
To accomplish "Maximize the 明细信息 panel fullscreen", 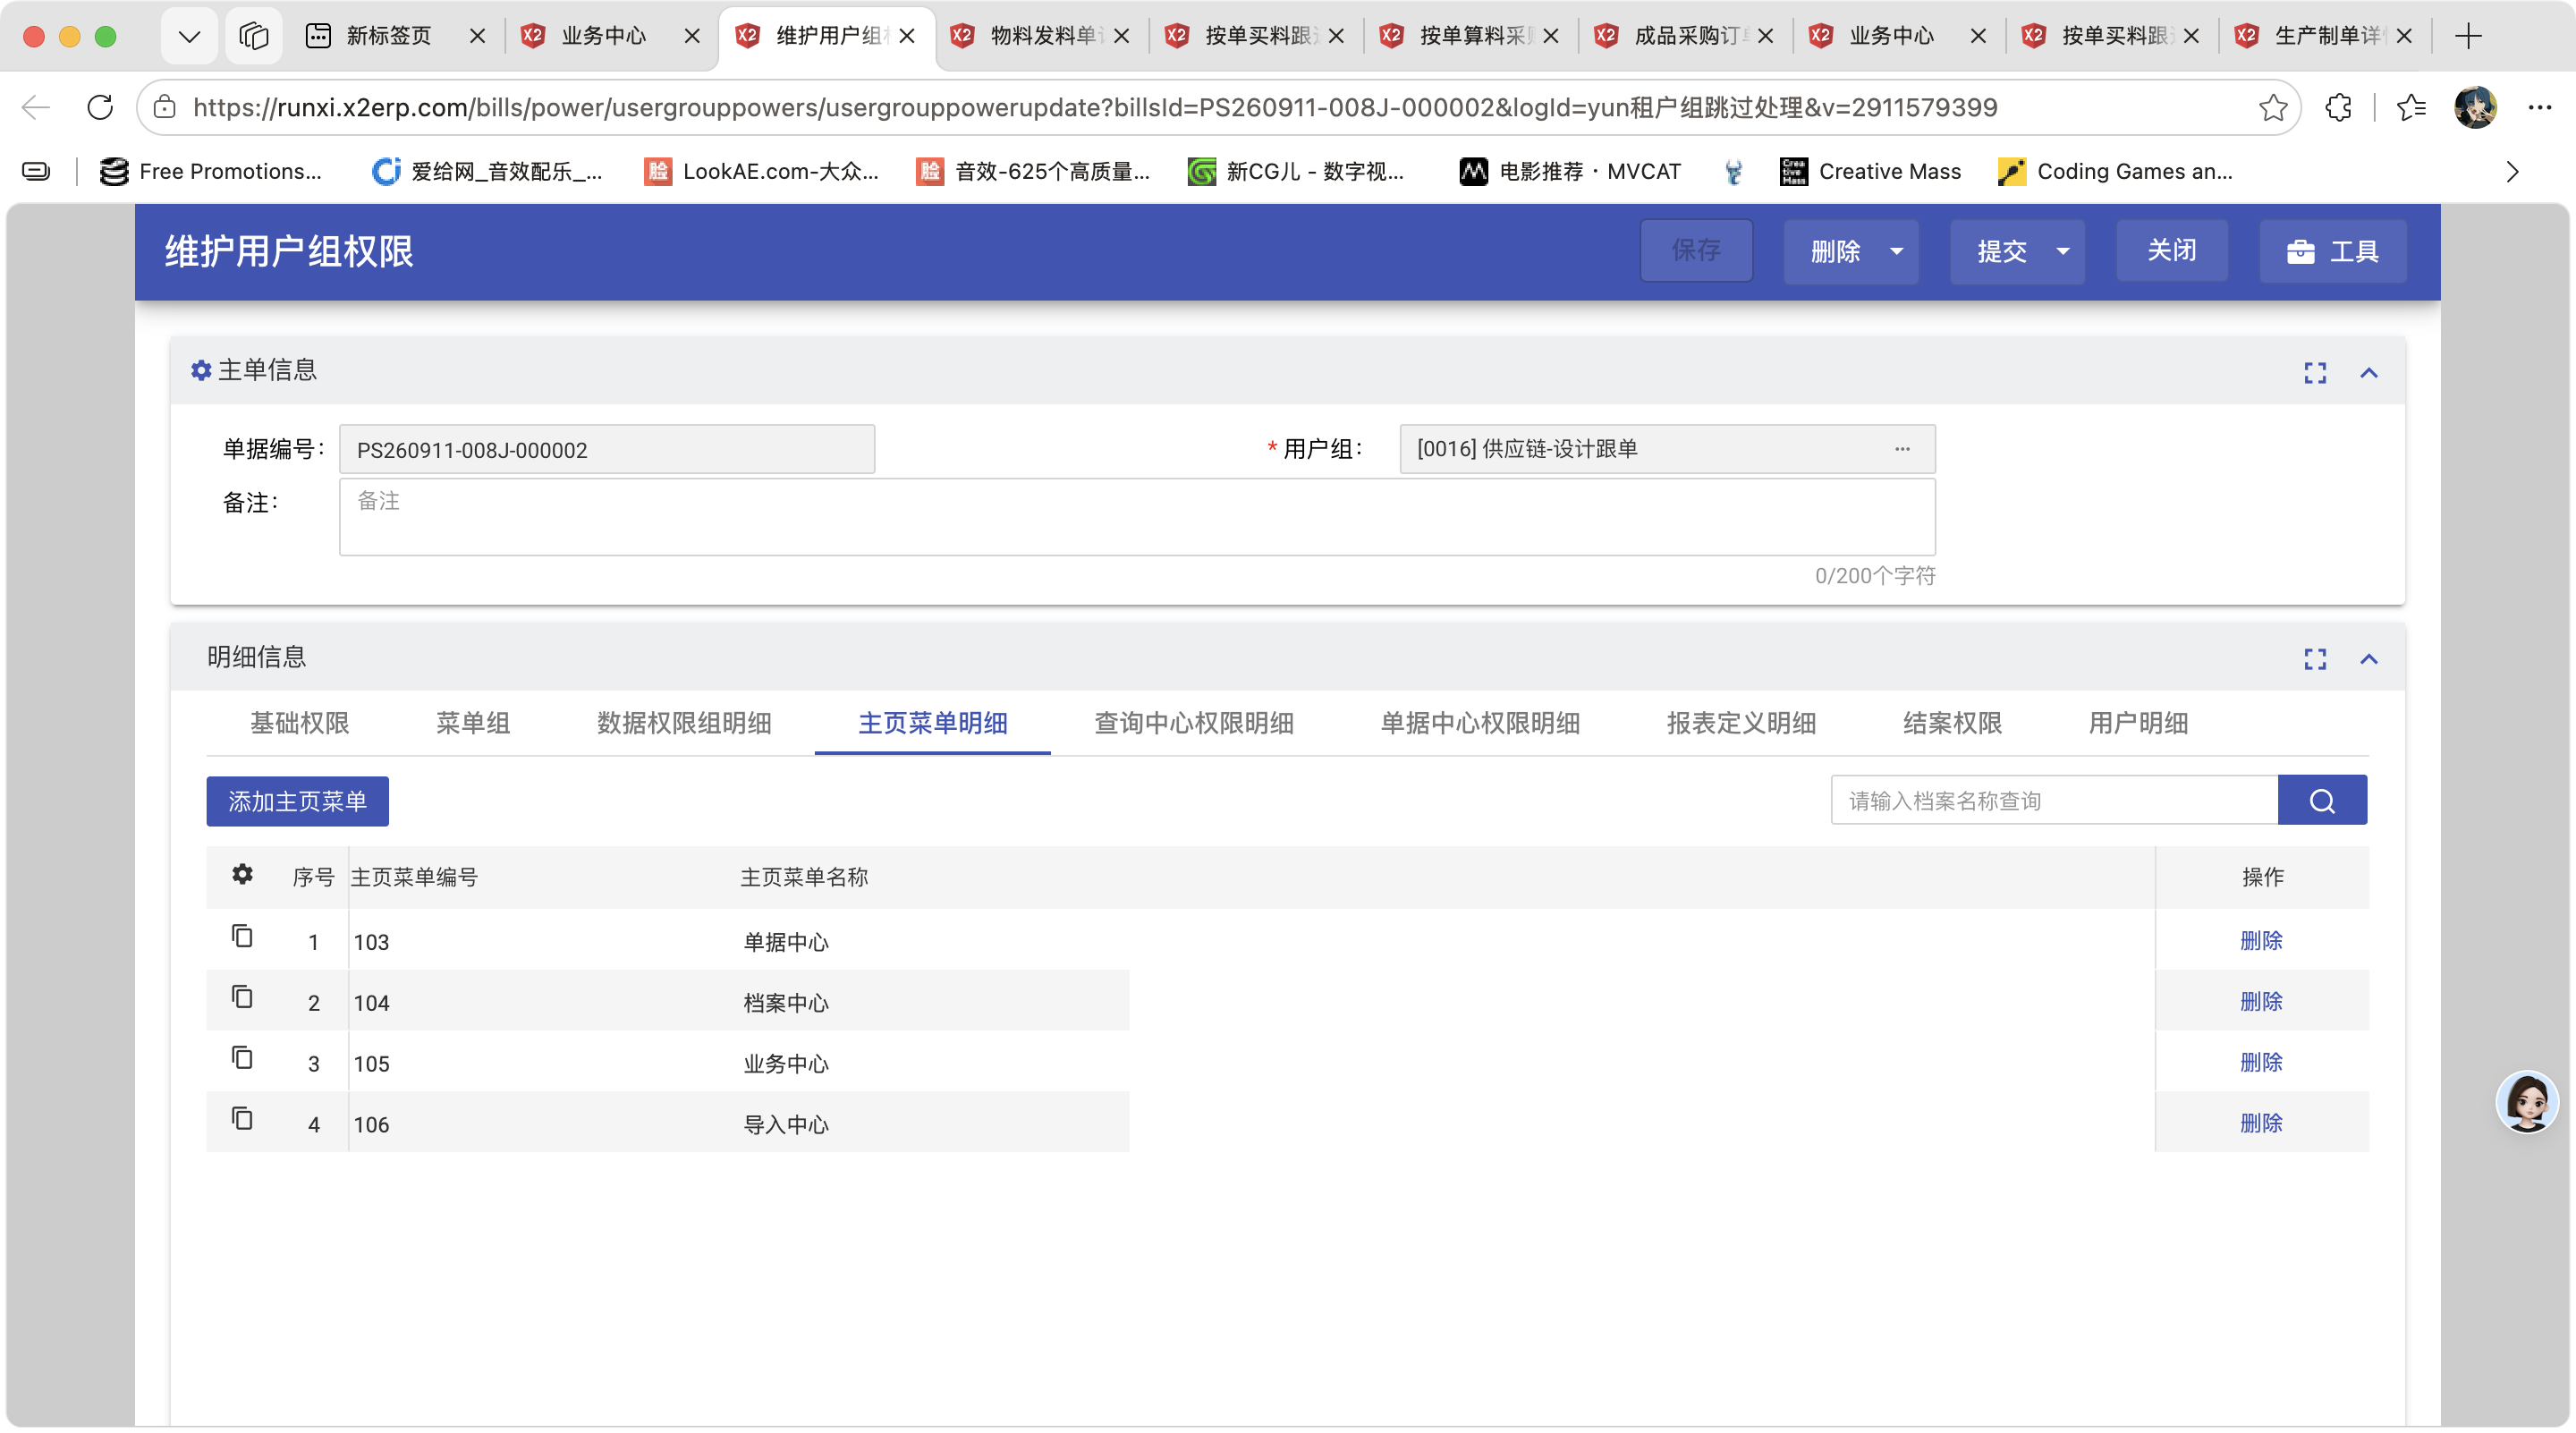I will (2315, 659).
